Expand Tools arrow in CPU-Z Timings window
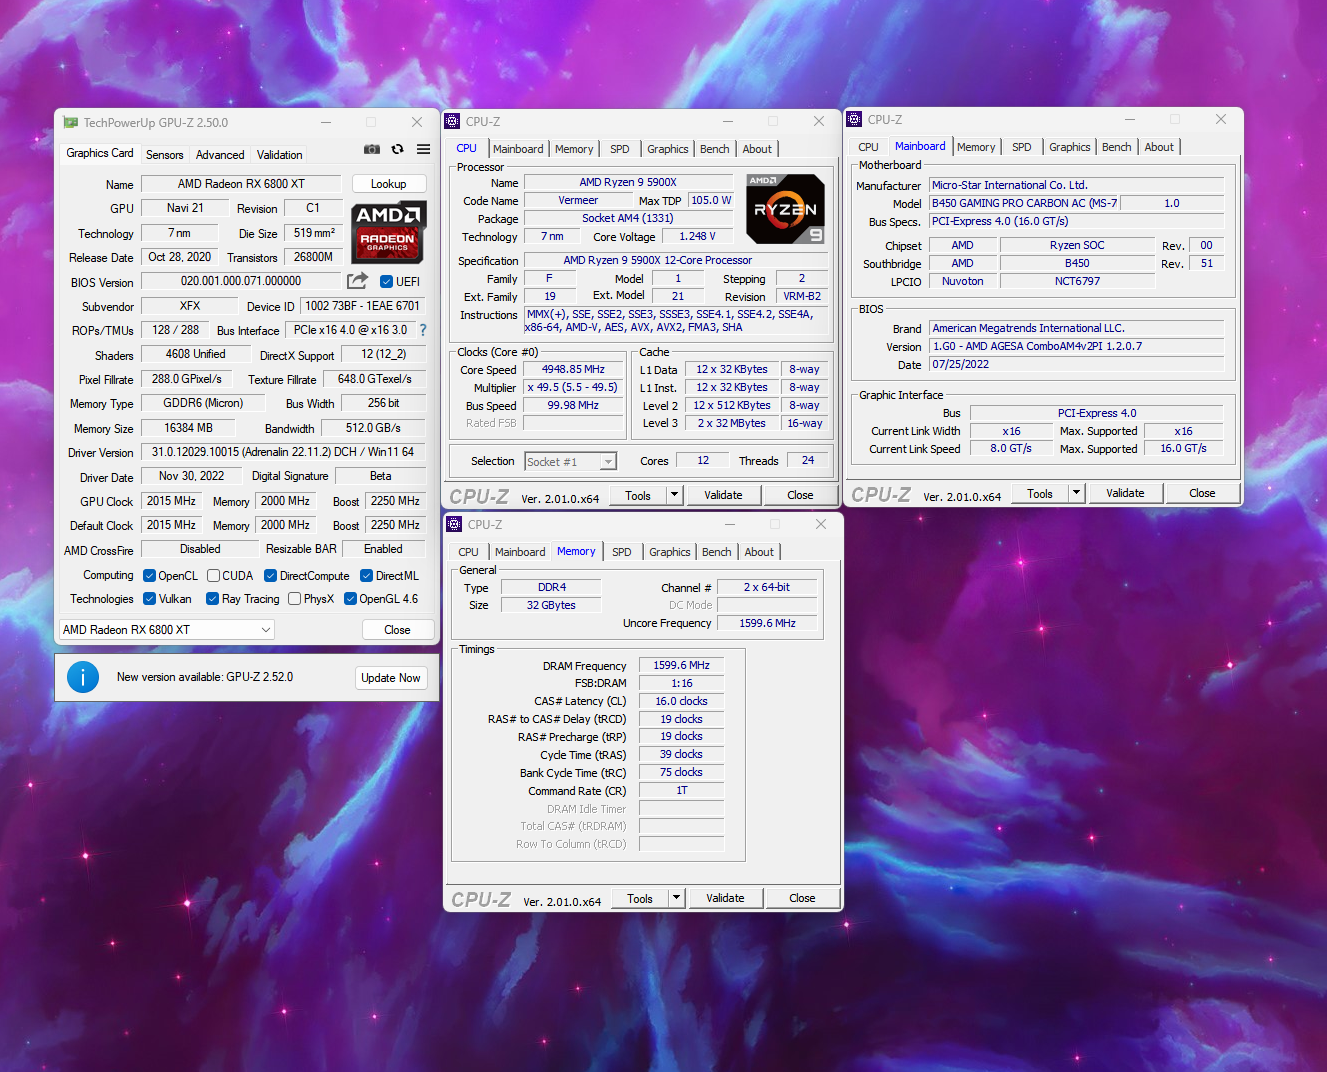The height and width of the screenshot is (1072, 1327). point(677,898)
